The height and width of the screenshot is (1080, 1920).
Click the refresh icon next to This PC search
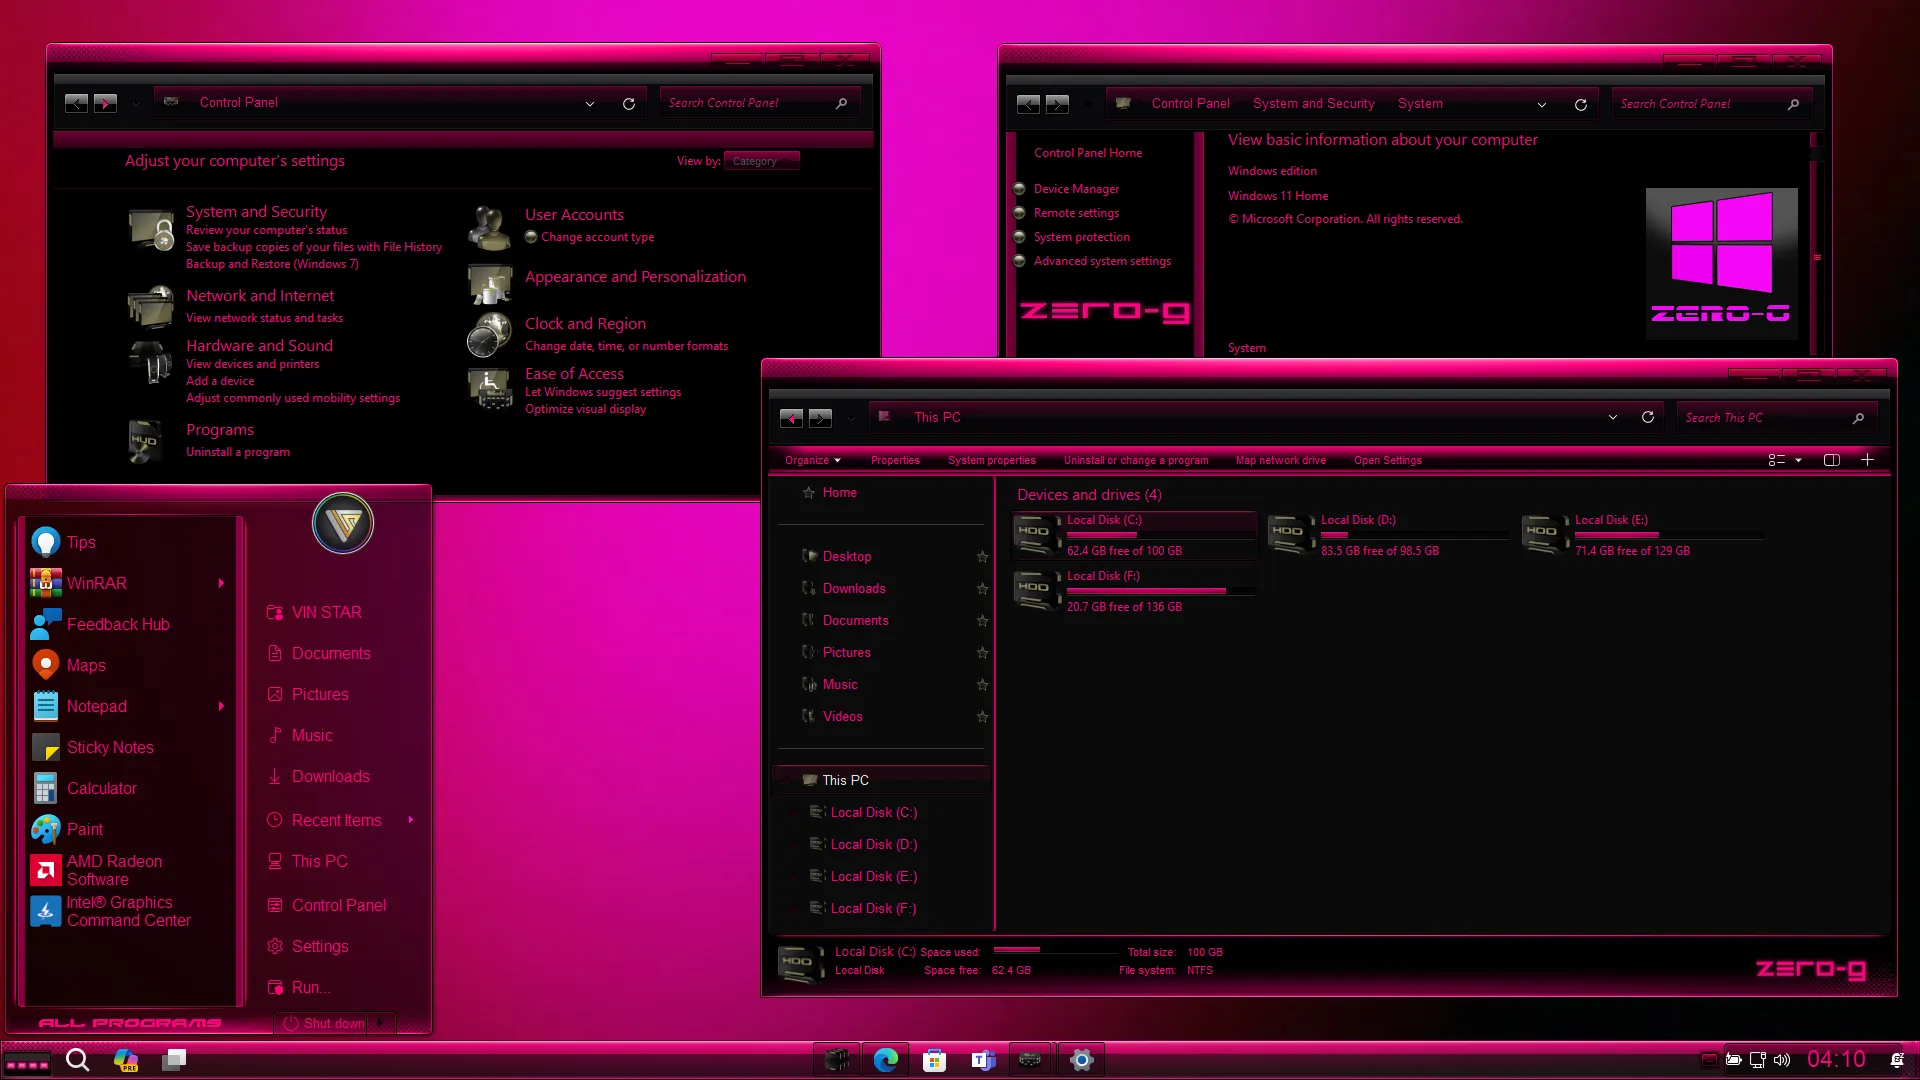pyautogui.click(x=1648, y=417)
